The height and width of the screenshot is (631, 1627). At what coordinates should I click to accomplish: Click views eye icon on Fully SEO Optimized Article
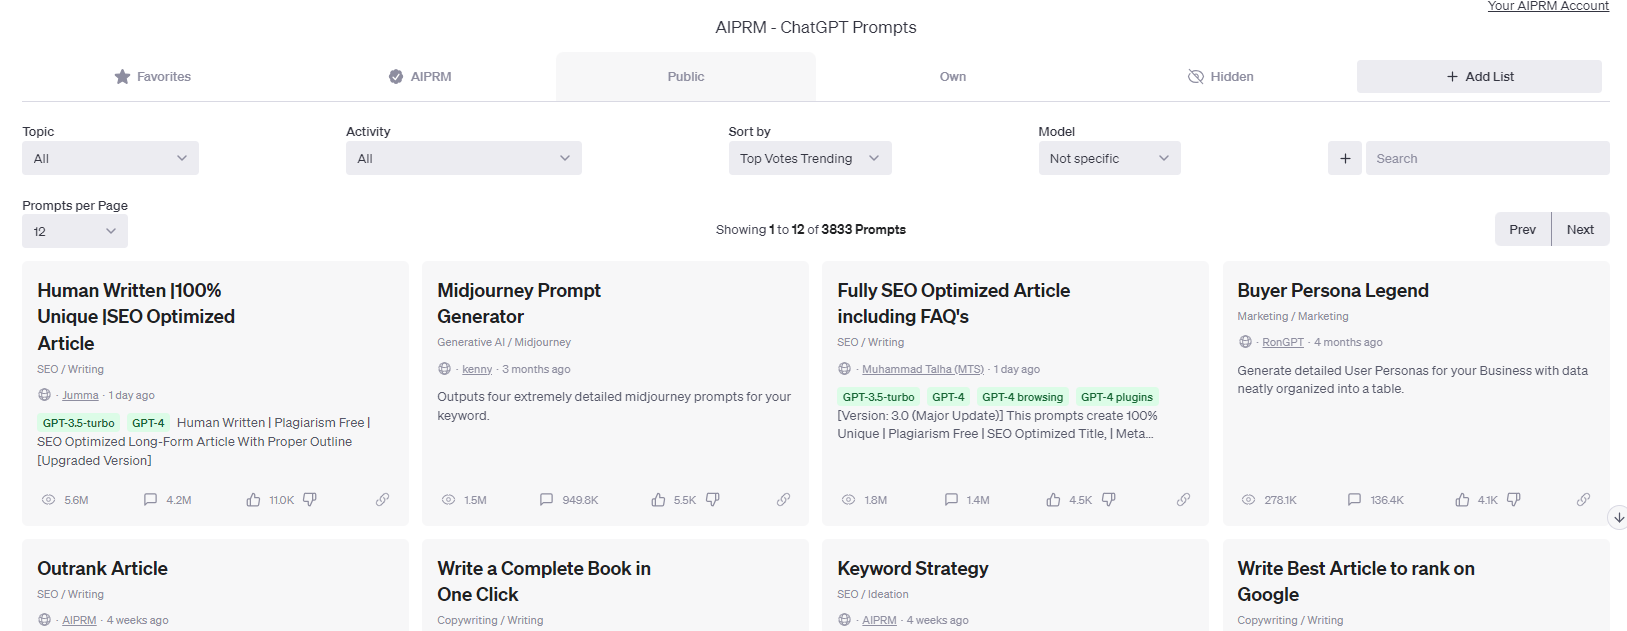848,499
